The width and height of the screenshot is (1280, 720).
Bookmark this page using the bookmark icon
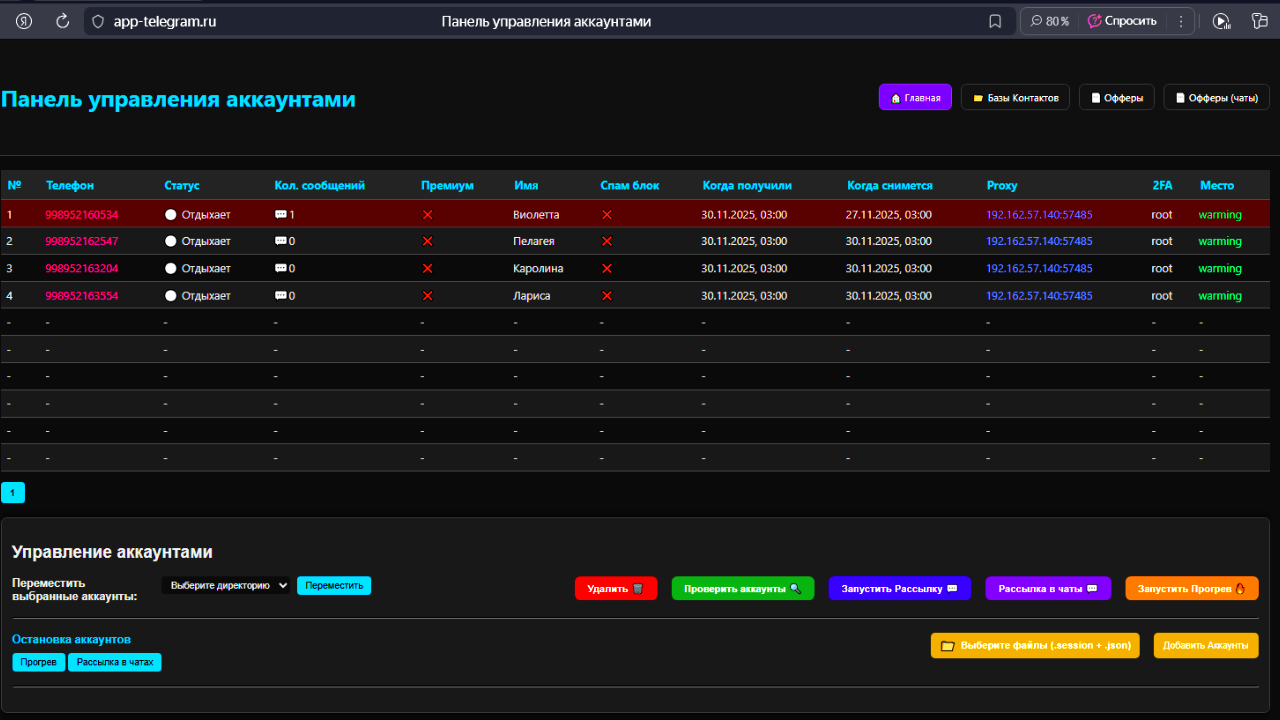point(995,21)
